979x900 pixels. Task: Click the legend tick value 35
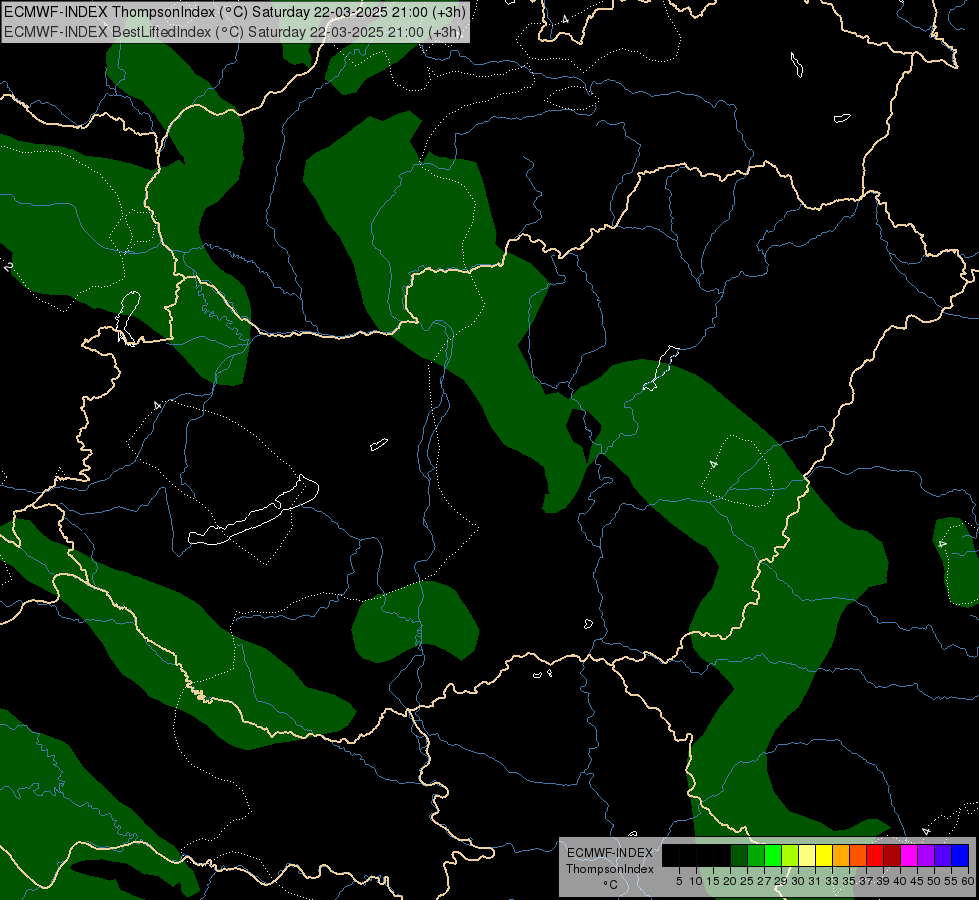(849, 881)
